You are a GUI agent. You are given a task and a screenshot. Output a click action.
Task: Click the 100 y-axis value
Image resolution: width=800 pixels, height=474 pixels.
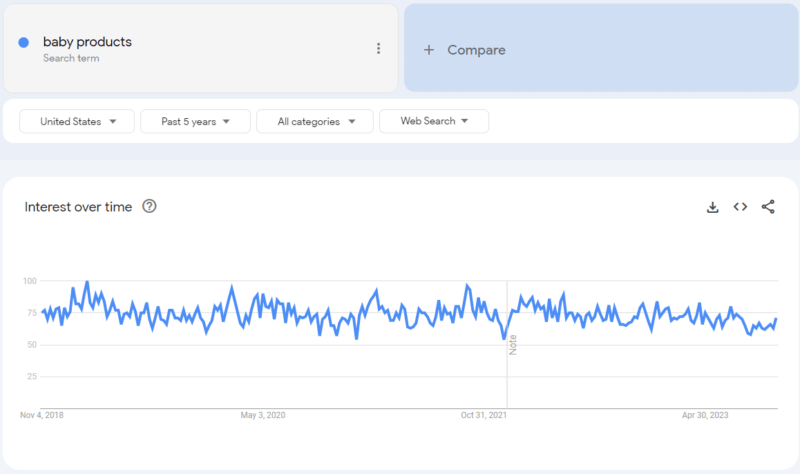[x=30, y=281]
